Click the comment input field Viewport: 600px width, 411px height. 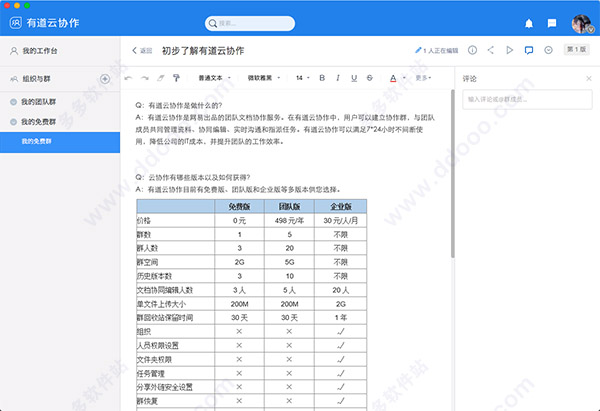(527, 99)
